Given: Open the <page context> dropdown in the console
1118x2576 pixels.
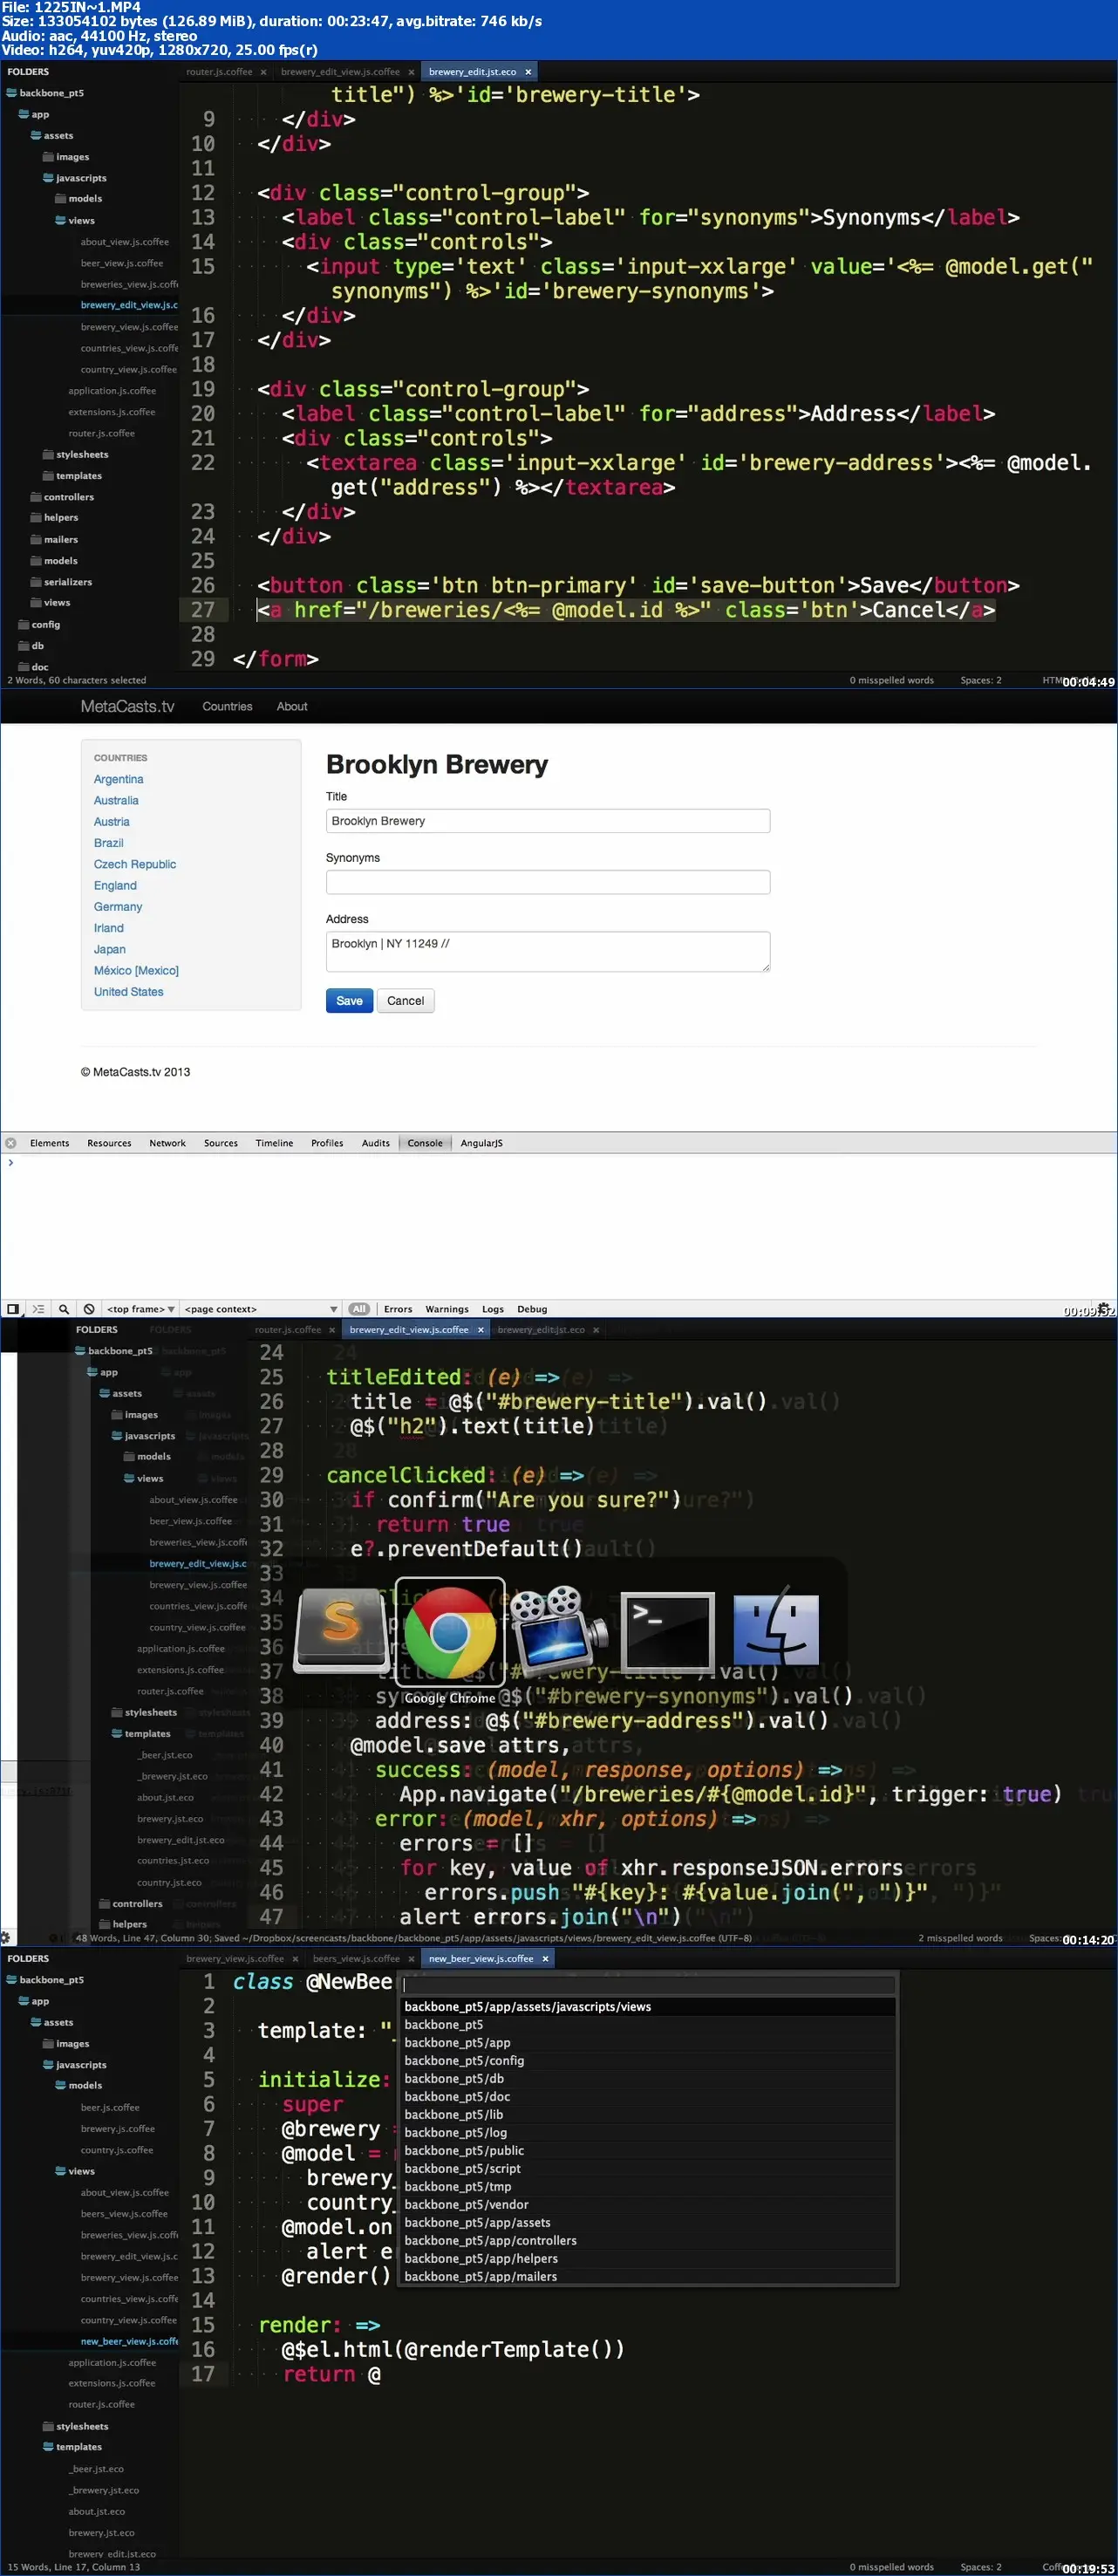Looking at the screenshot, I should [x=261, y=1309].
